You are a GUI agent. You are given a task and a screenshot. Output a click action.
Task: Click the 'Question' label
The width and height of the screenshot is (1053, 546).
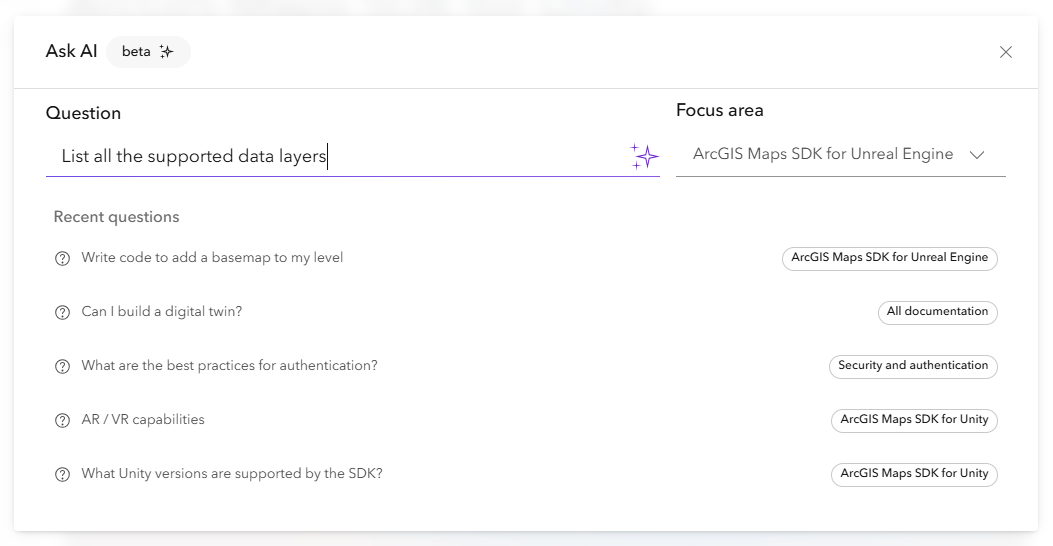(83, 113)
